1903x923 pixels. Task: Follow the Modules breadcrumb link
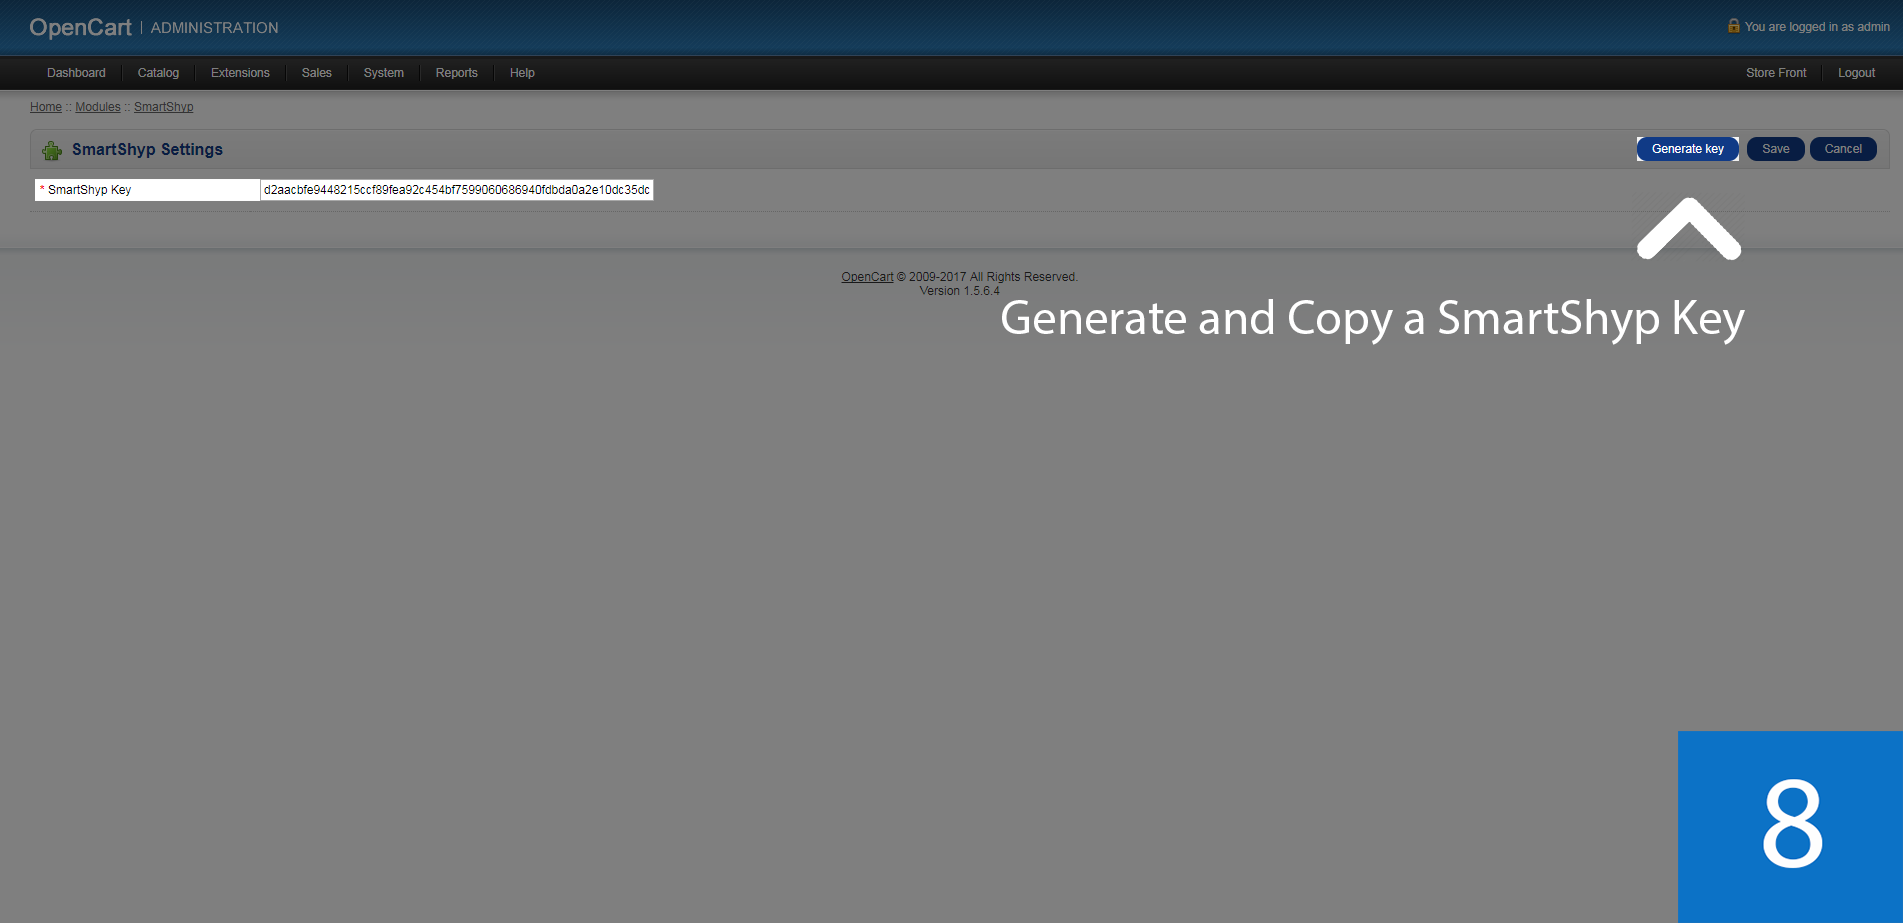click(98, 107)
